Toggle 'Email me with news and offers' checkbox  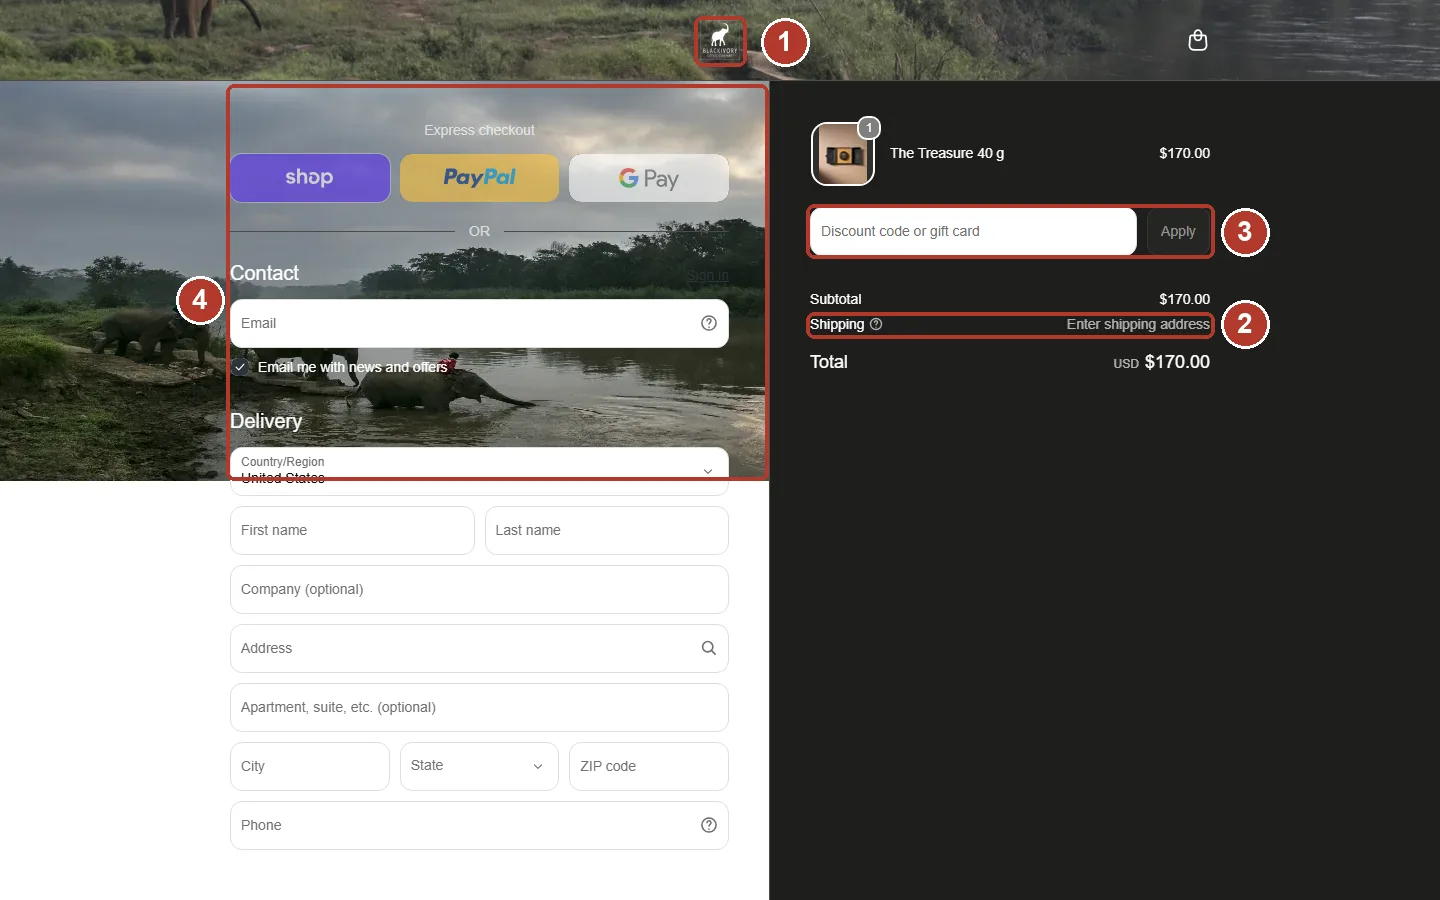tap(240, 367)
